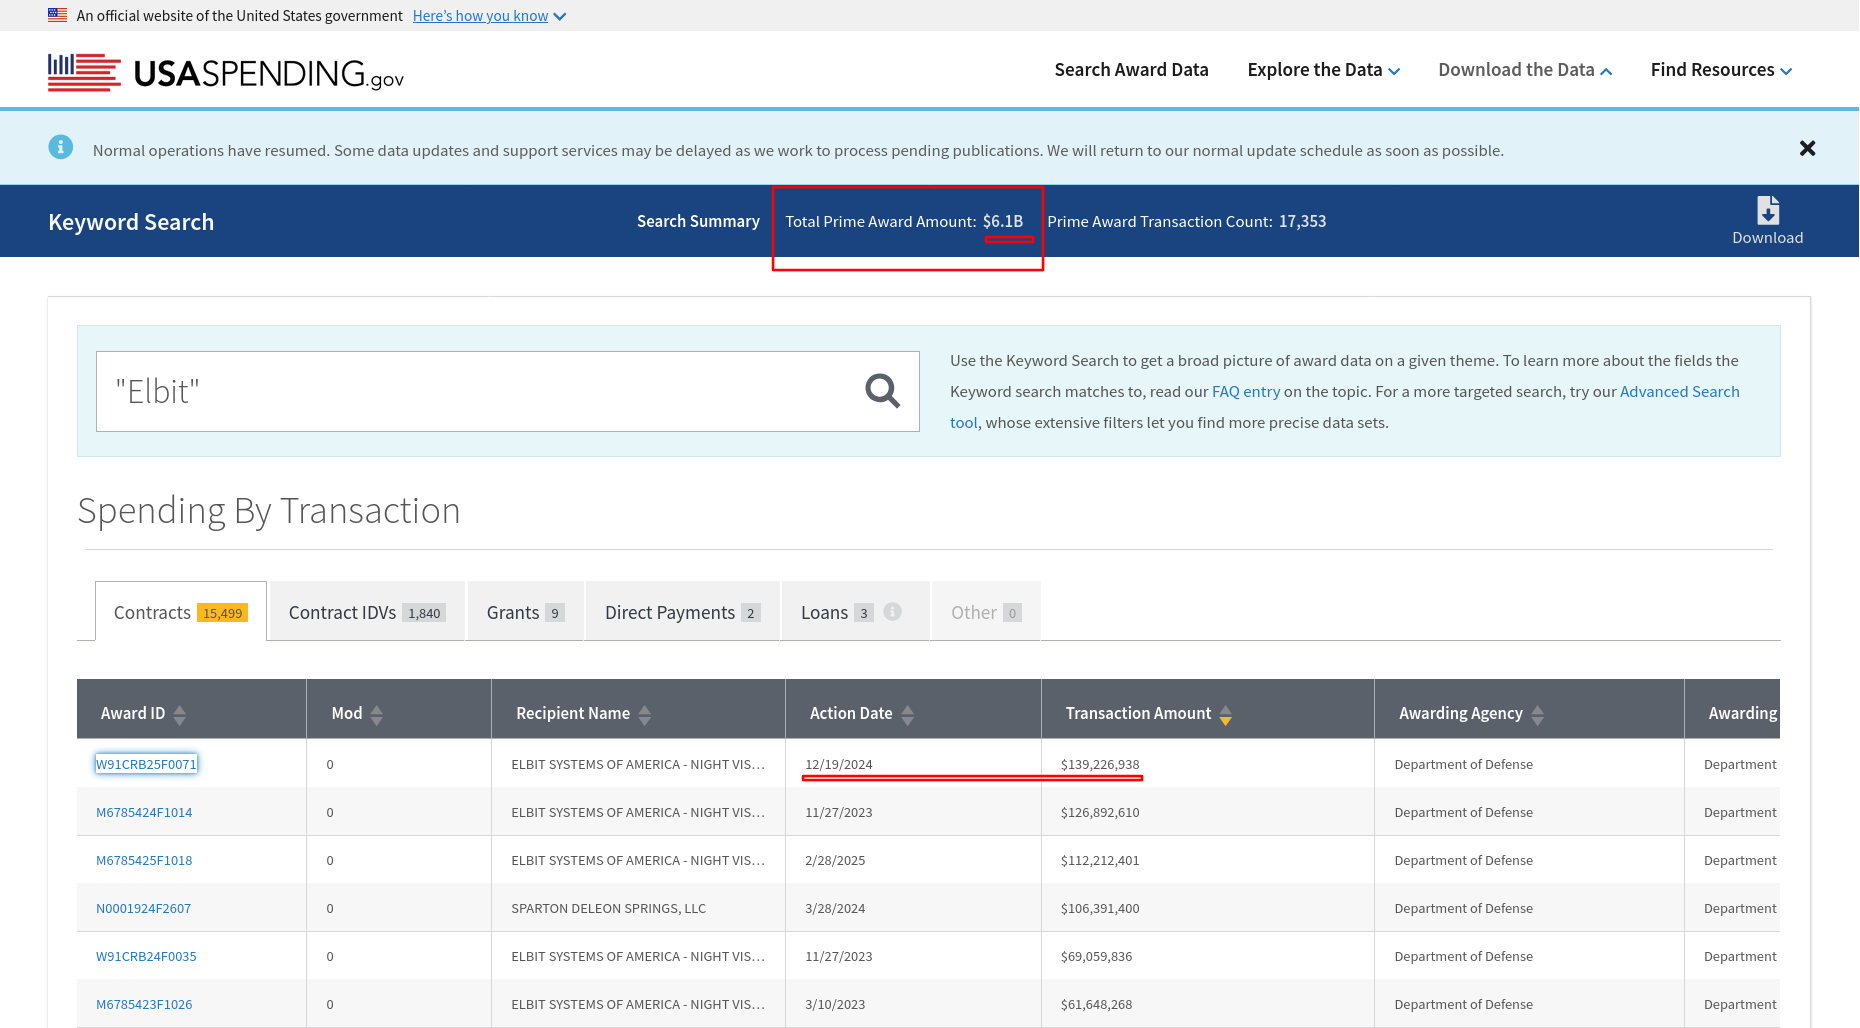Collapse the Download the Data menu
Screen dimensions: 1860x1028
[x=1524, y=70]
